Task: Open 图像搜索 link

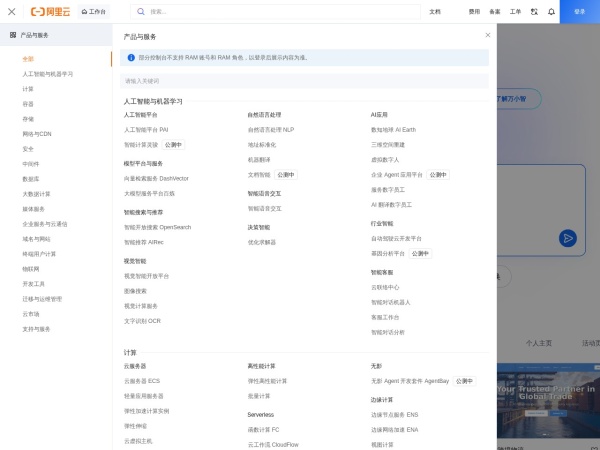Action: [x=135, y=291]
